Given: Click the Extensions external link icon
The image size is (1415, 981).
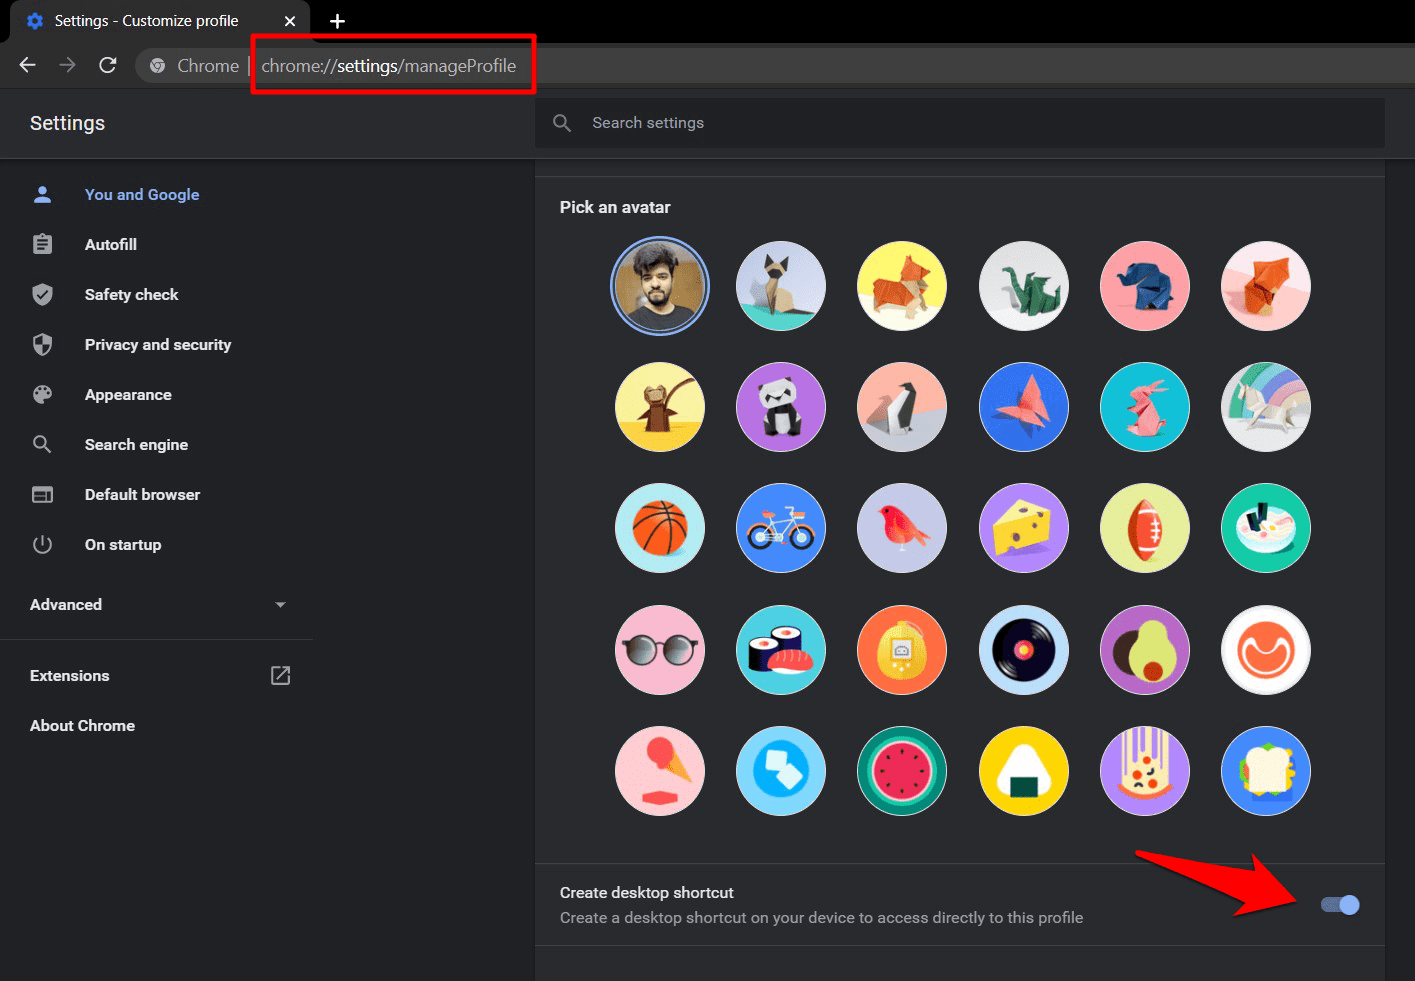Looking at the screenshot, I should pos(280,676).
